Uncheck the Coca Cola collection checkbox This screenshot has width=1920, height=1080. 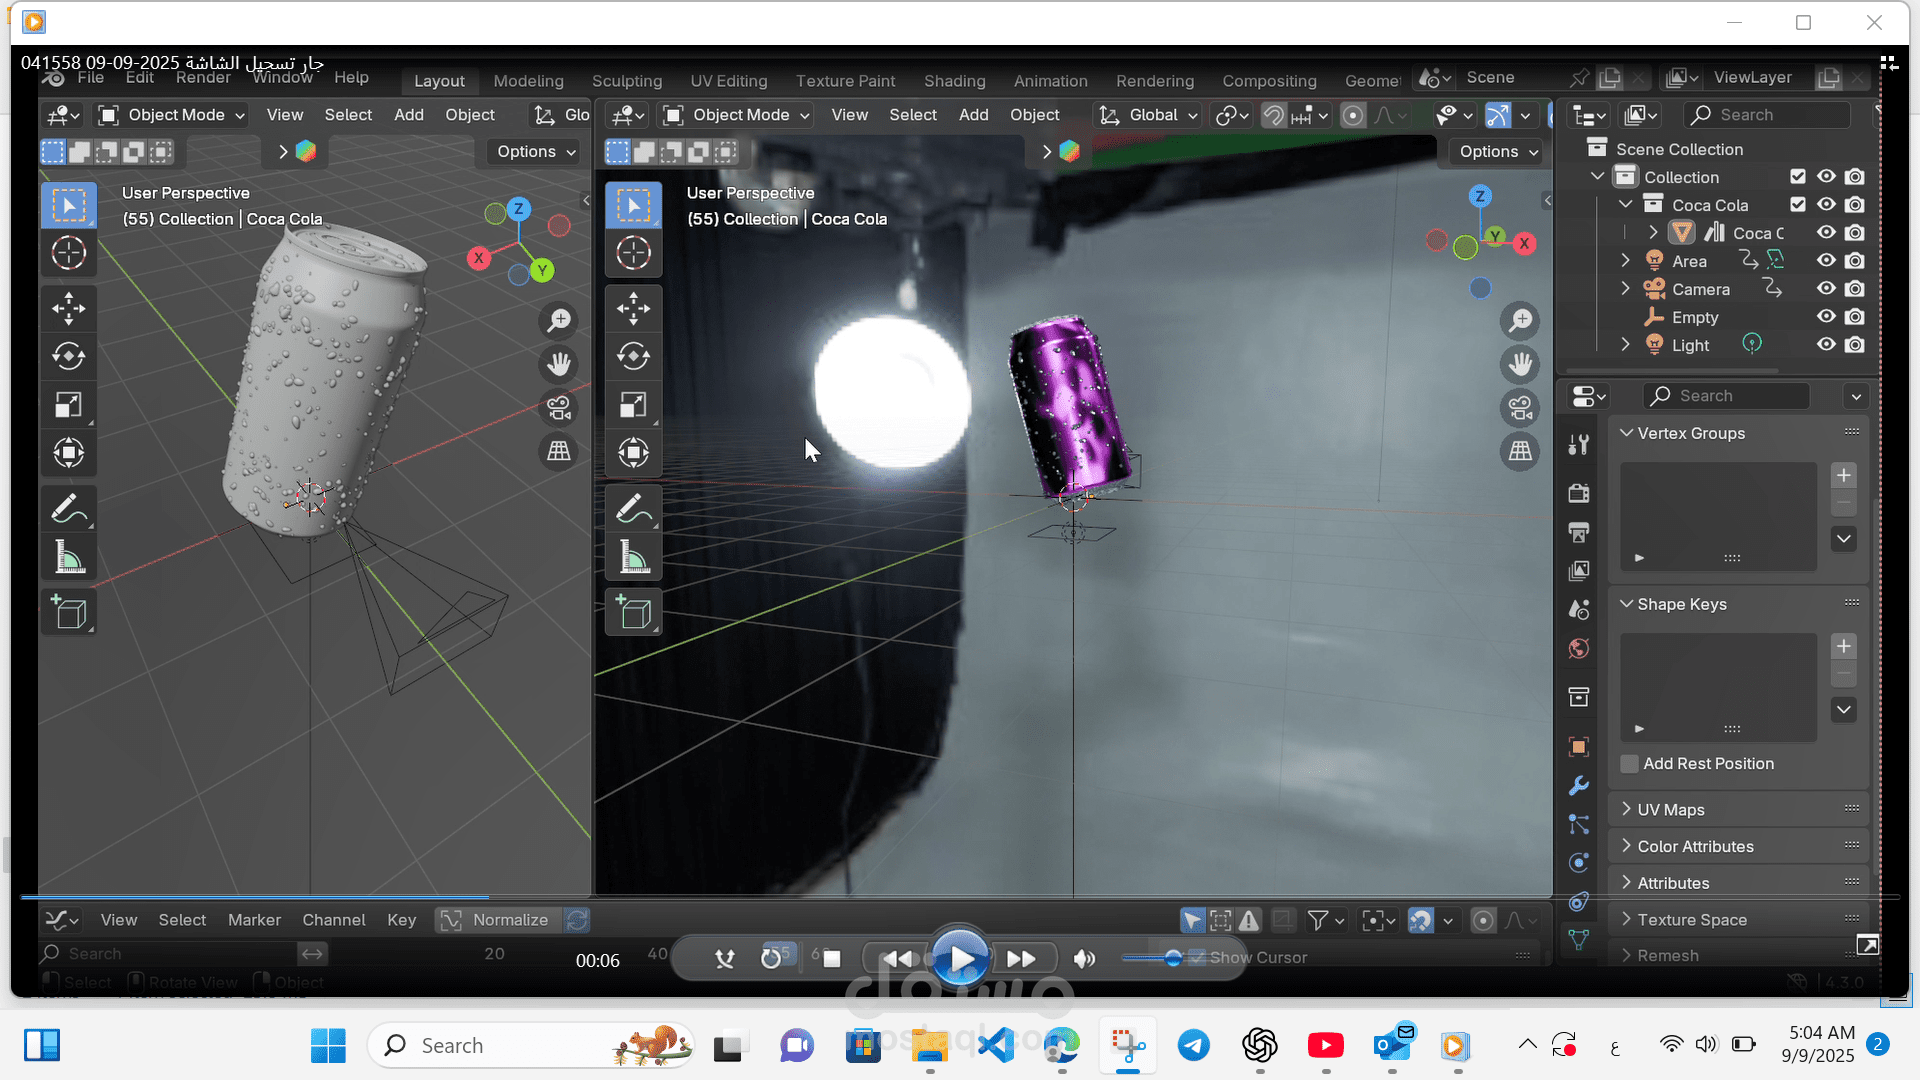click(1798, 205)
